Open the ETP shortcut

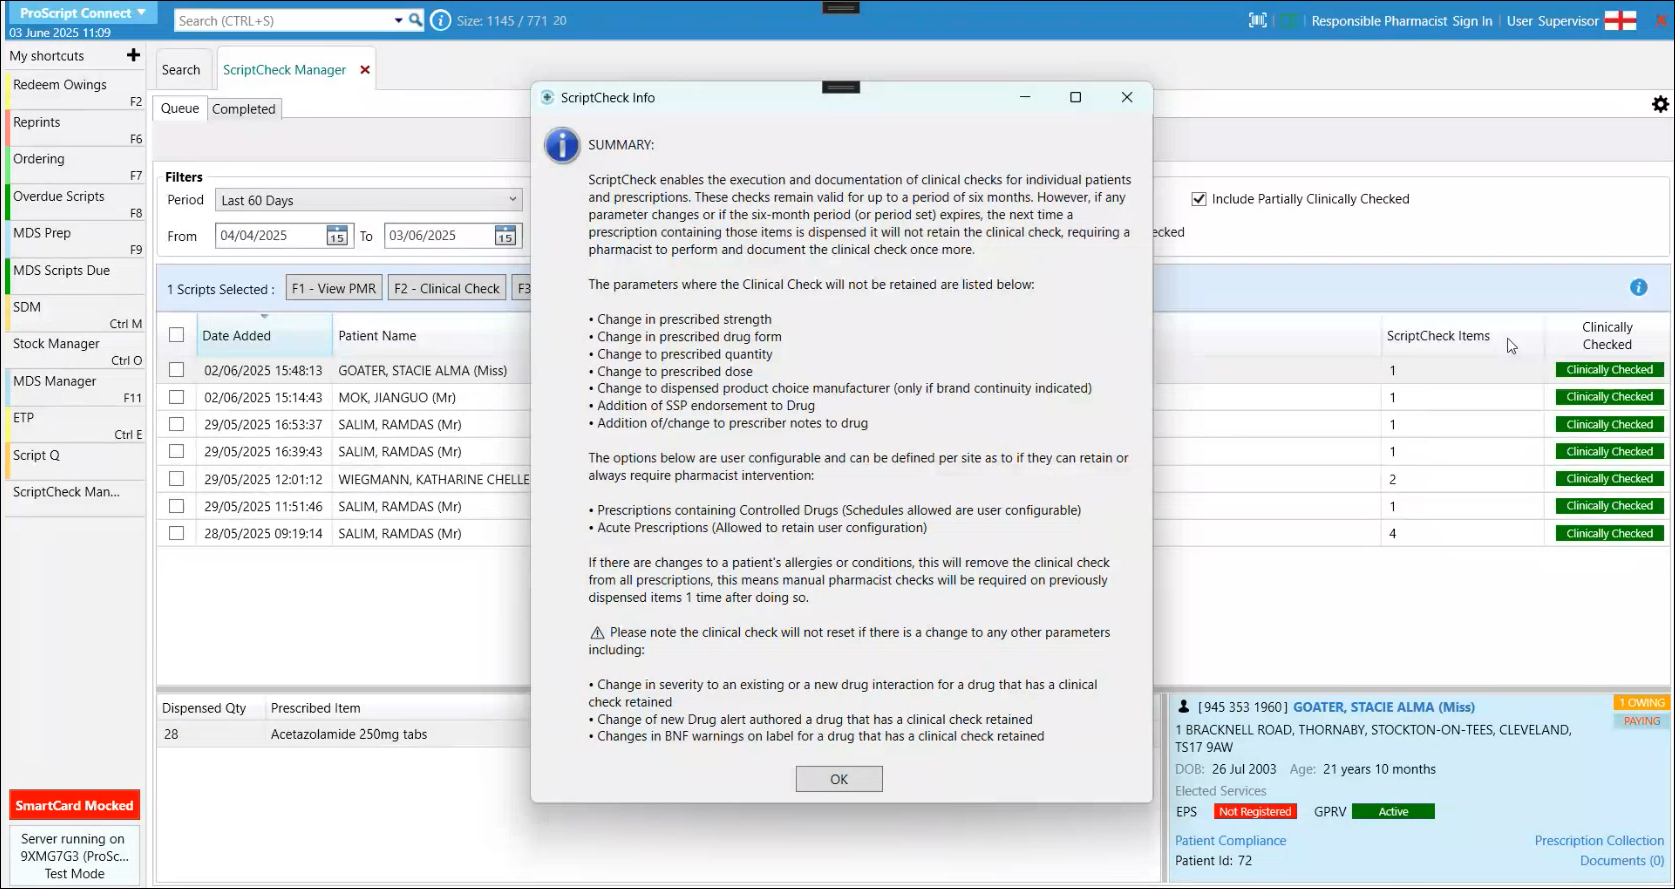point(76,425)
